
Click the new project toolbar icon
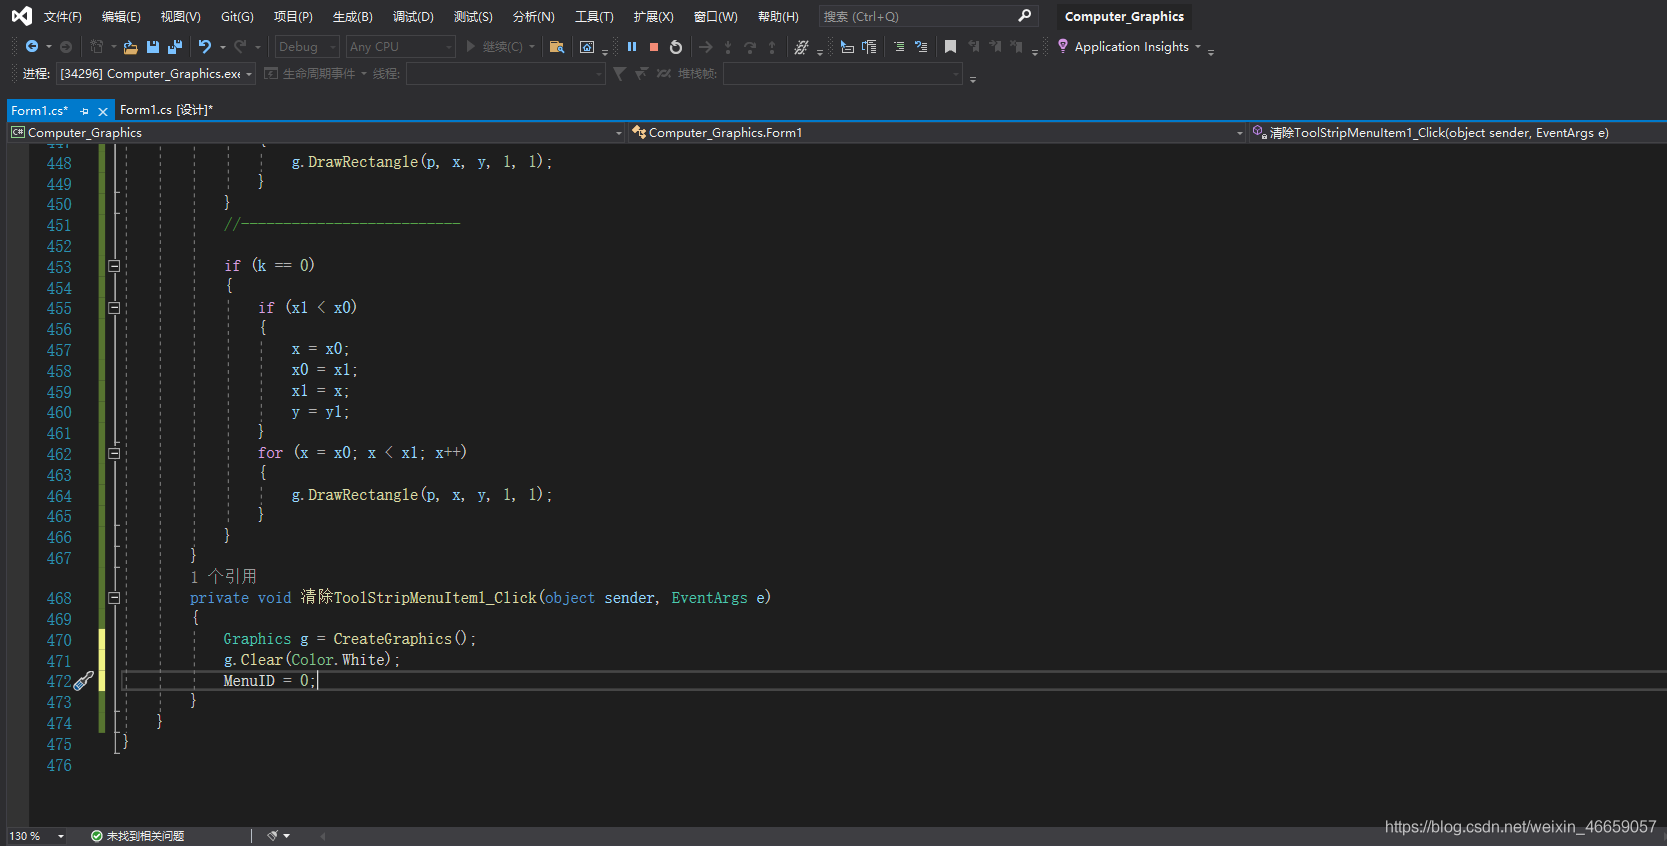coord(97,47)
